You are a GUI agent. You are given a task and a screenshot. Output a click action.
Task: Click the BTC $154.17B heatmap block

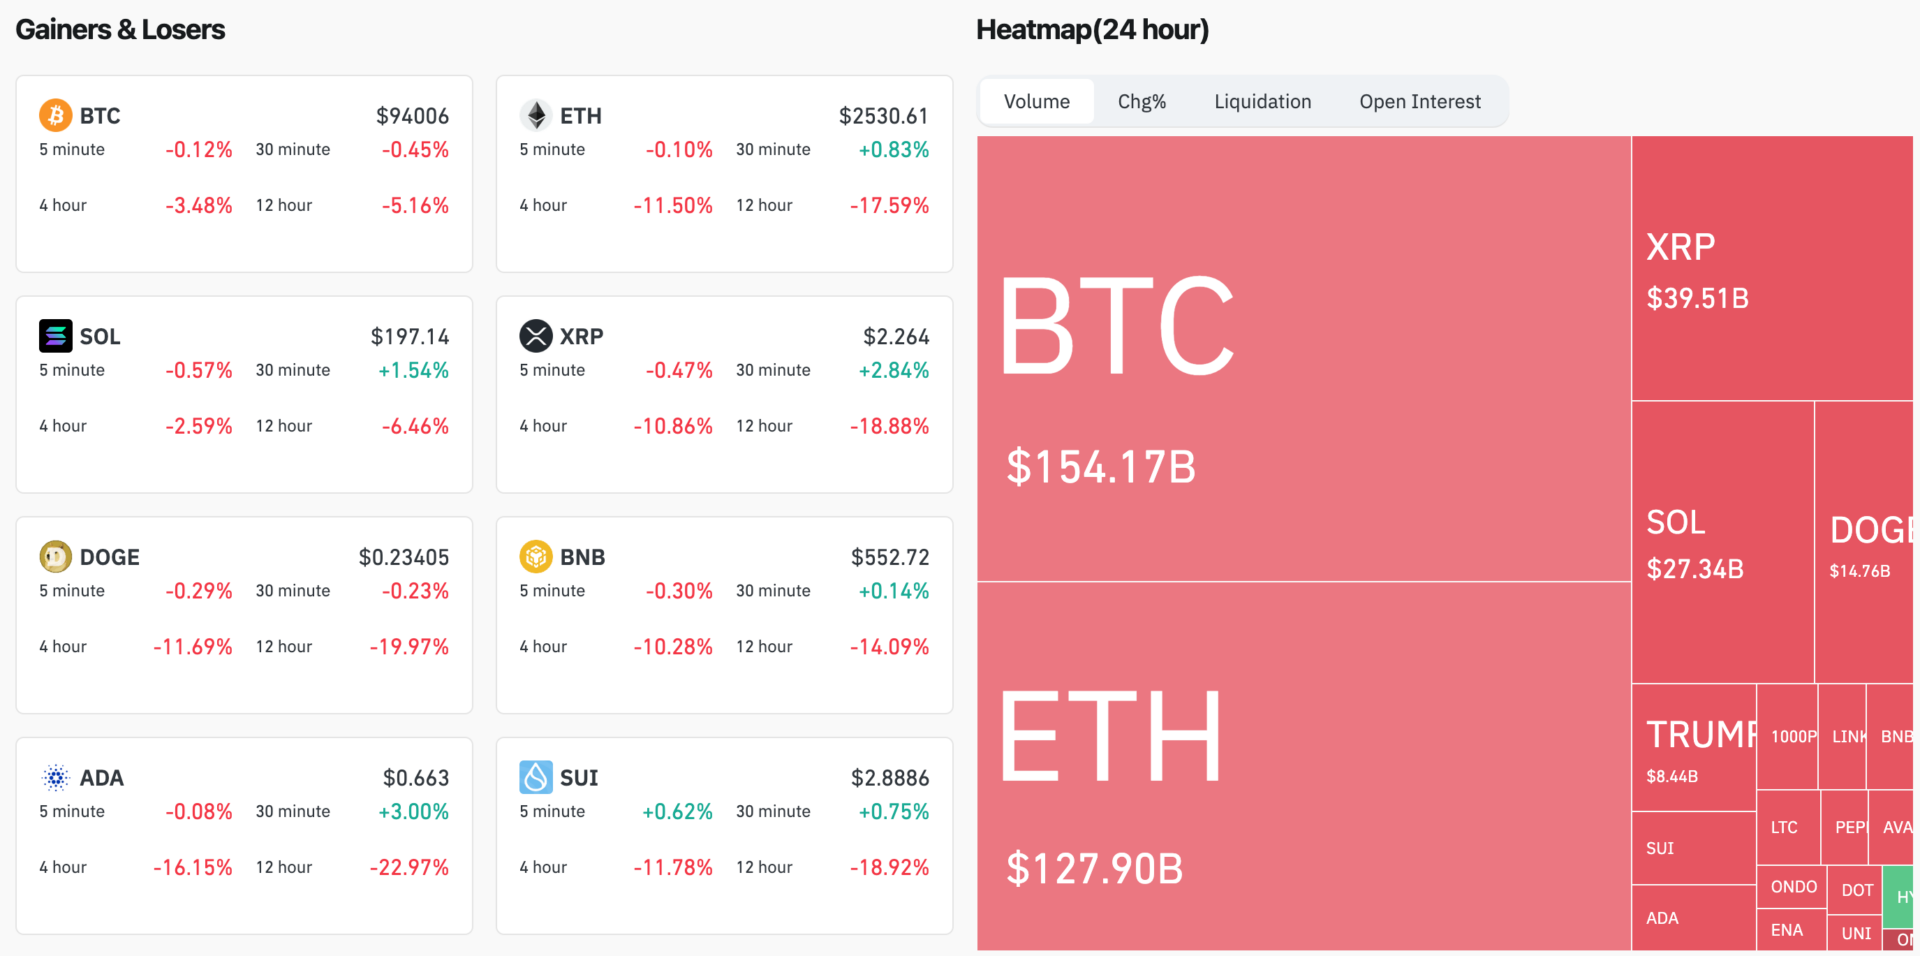[x=1303, y=358]
